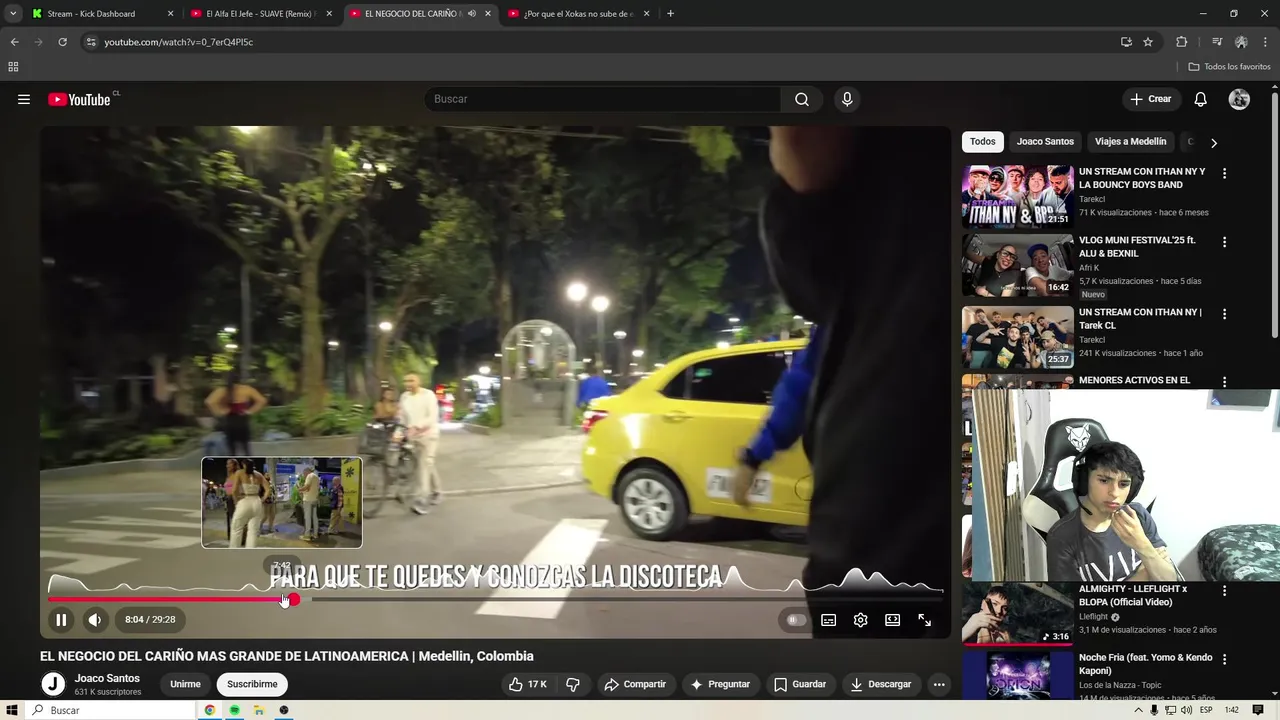Open the notifications bell

pos(1201,99)
